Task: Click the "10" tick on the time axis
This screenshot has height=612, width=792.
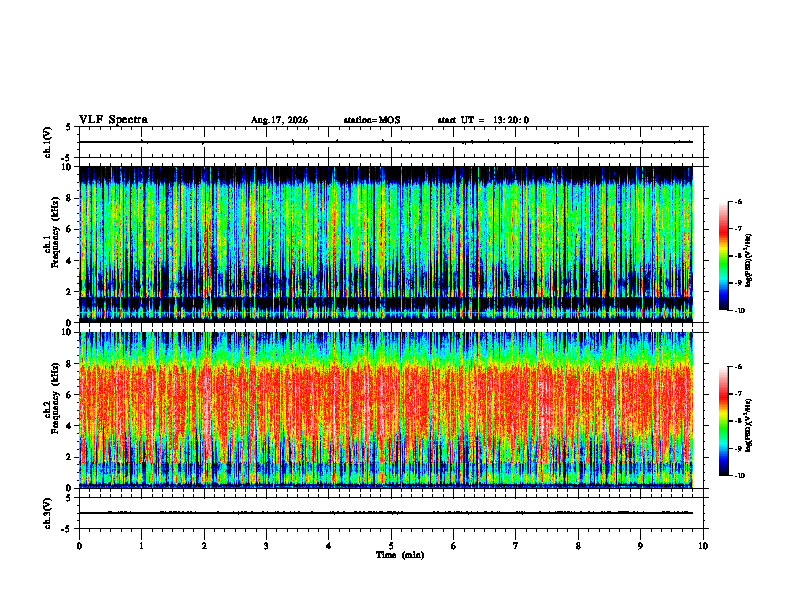Action: pyautogui.click(x=703, y=546)
